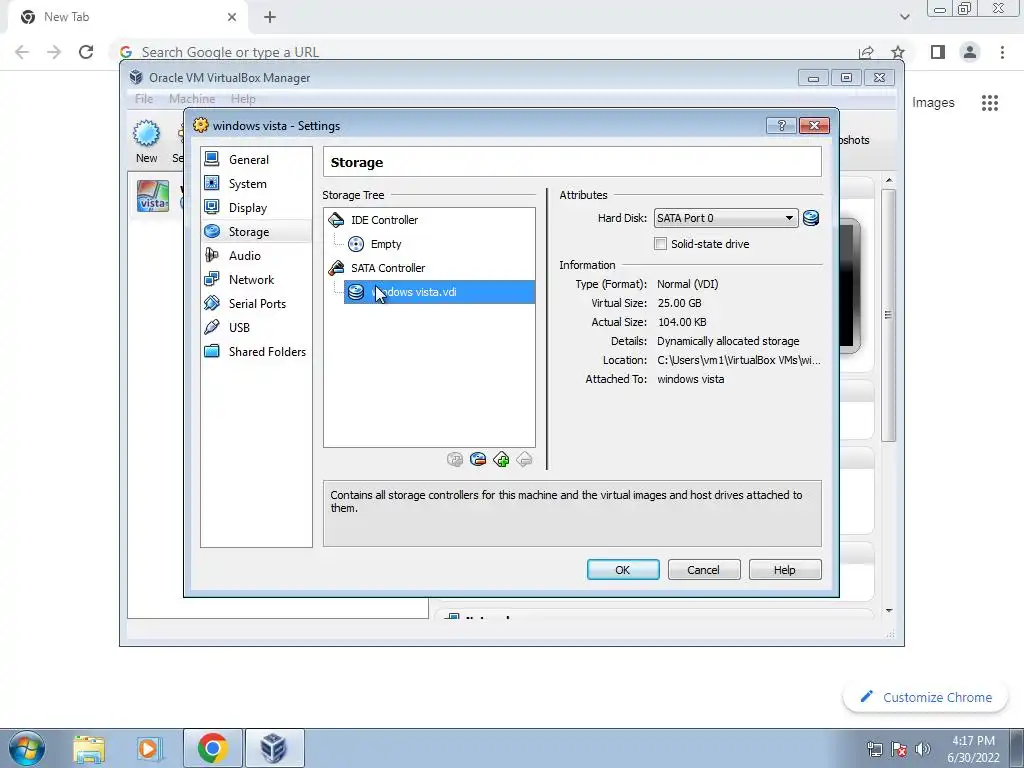The width and height of the screenshot is (1024, 768).
Task: Confirm settings with OK button
Action: (623, 569)
